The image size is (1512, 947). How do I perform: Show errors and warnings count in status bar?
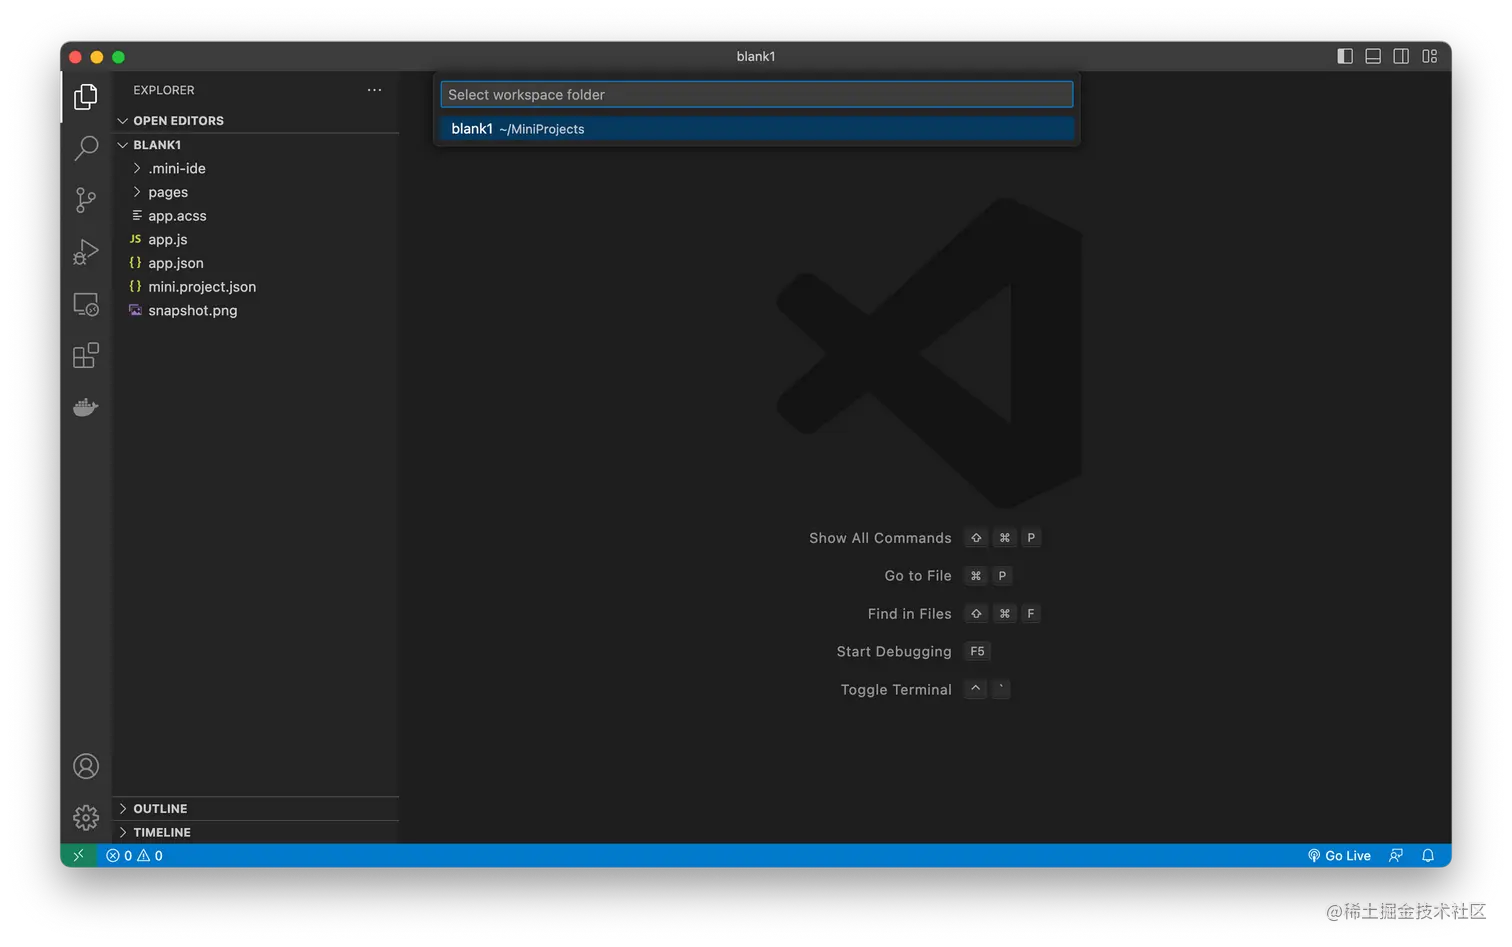135,856
